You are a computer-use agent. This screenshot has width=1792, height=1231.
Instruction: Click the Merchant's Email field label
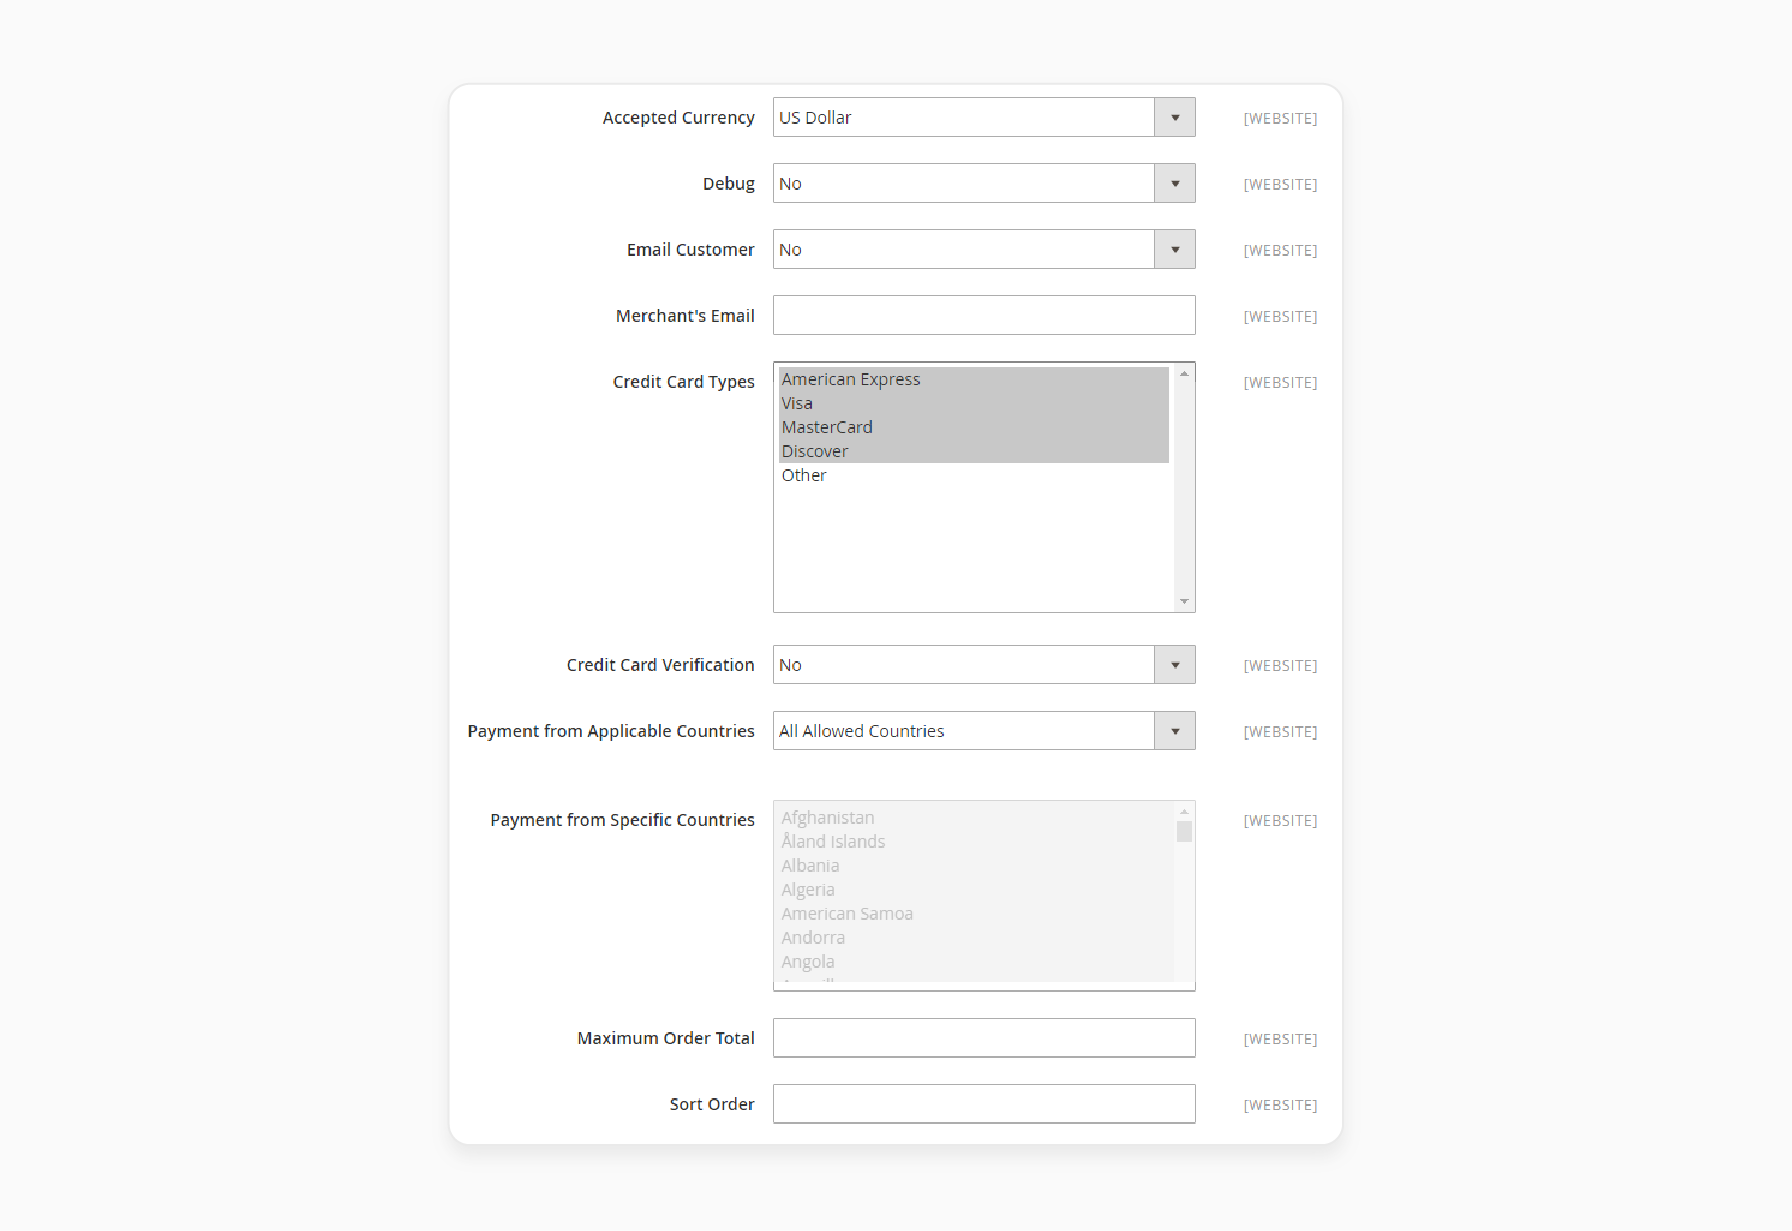point(685,316)
